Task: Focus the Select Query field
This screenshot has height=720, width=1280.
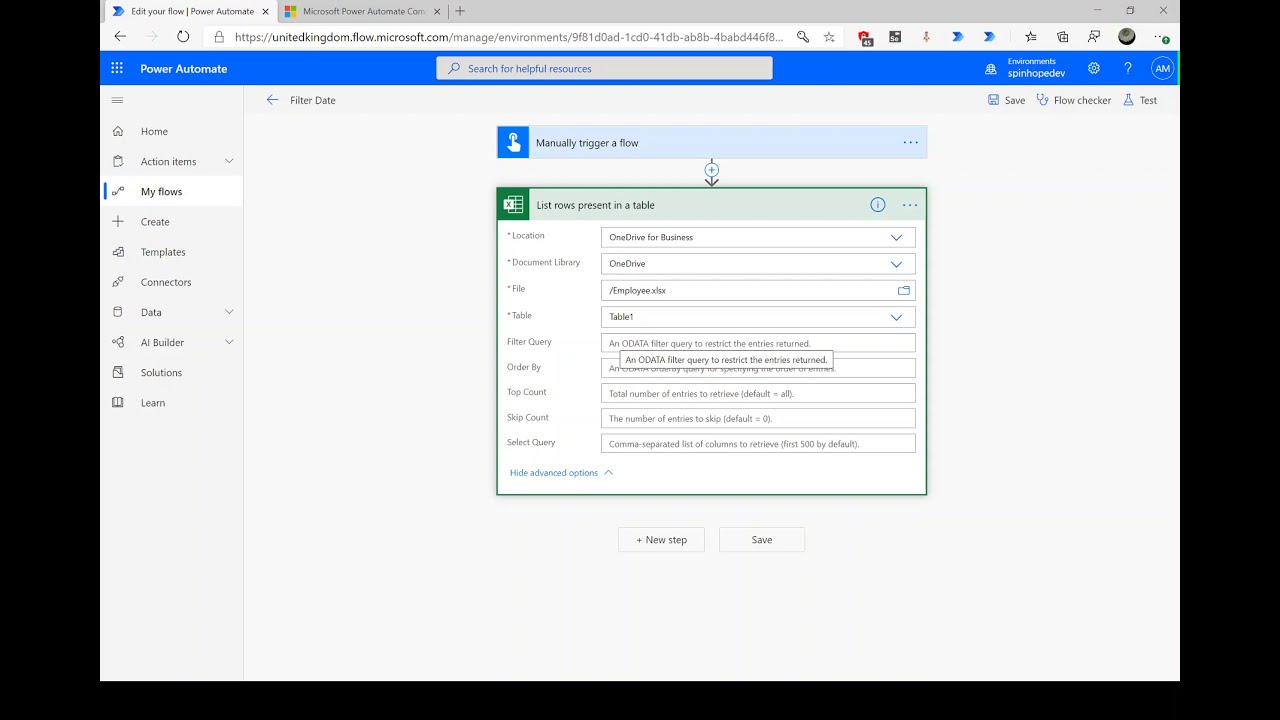Action: pos(758,443)
